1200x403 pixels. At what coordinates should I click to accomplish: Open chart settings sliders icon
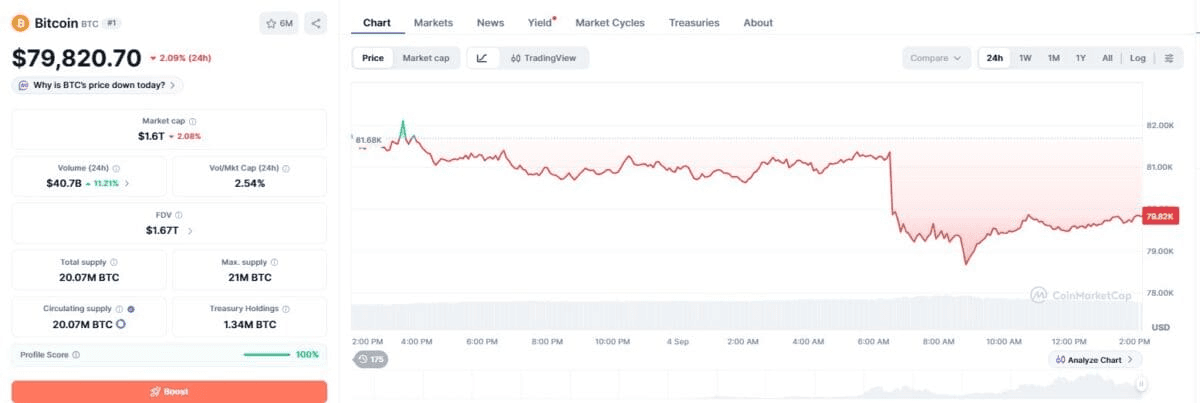[x=1169, y=58]
